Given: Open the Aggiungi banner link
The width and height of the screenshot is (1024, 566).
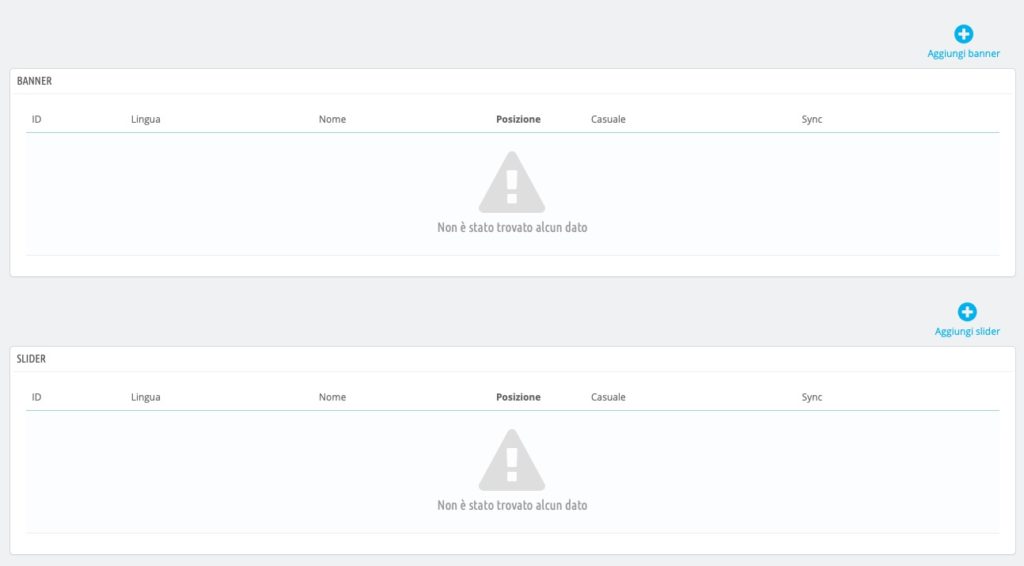Looking at the screenshot, I should pyautogui.click(x=963, y=54).
